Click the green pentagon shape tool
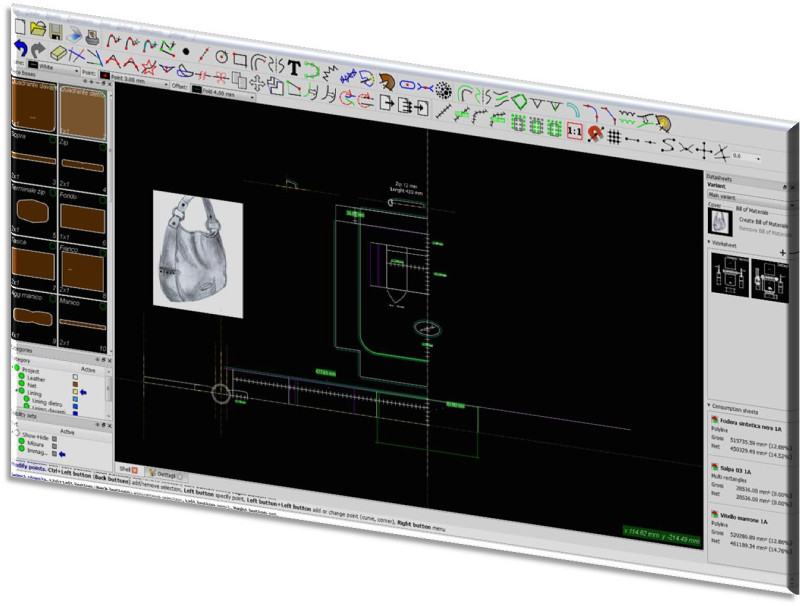 (519, 101)
